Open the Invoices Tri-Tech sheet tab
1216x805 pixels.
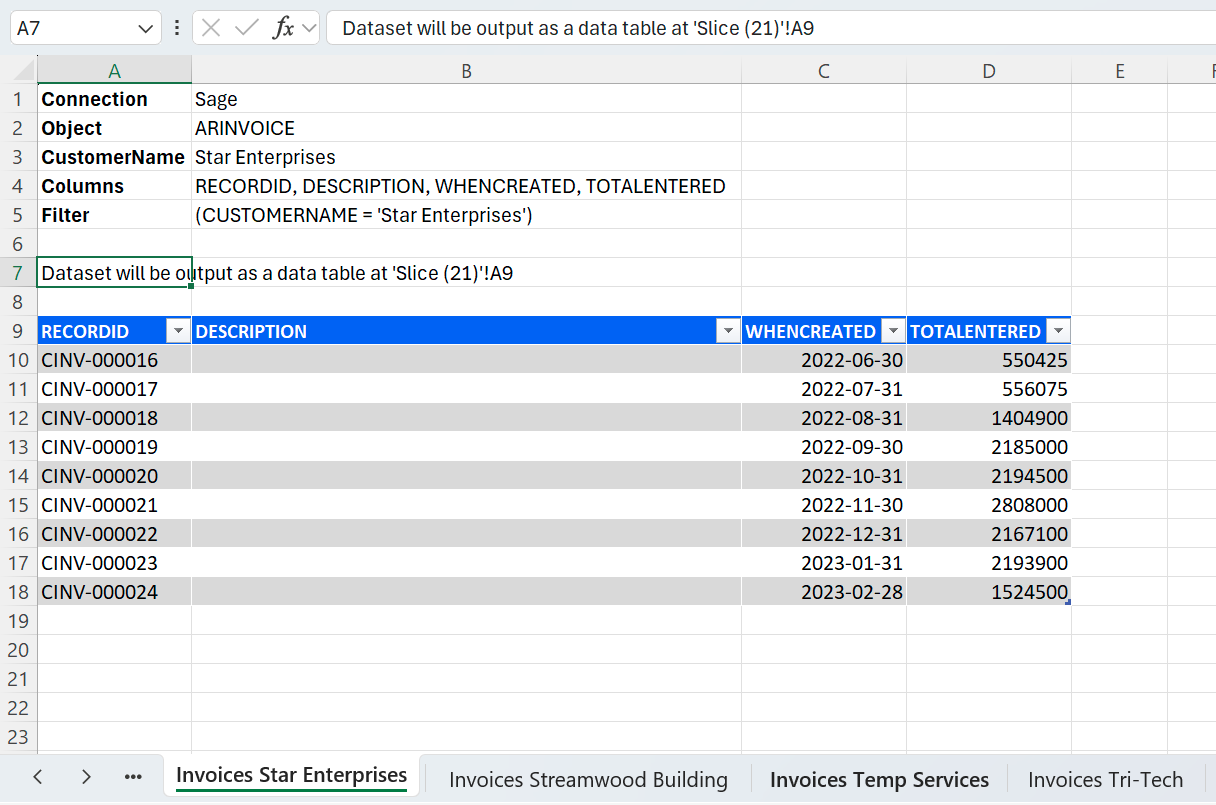click(x=1105, y=779)
